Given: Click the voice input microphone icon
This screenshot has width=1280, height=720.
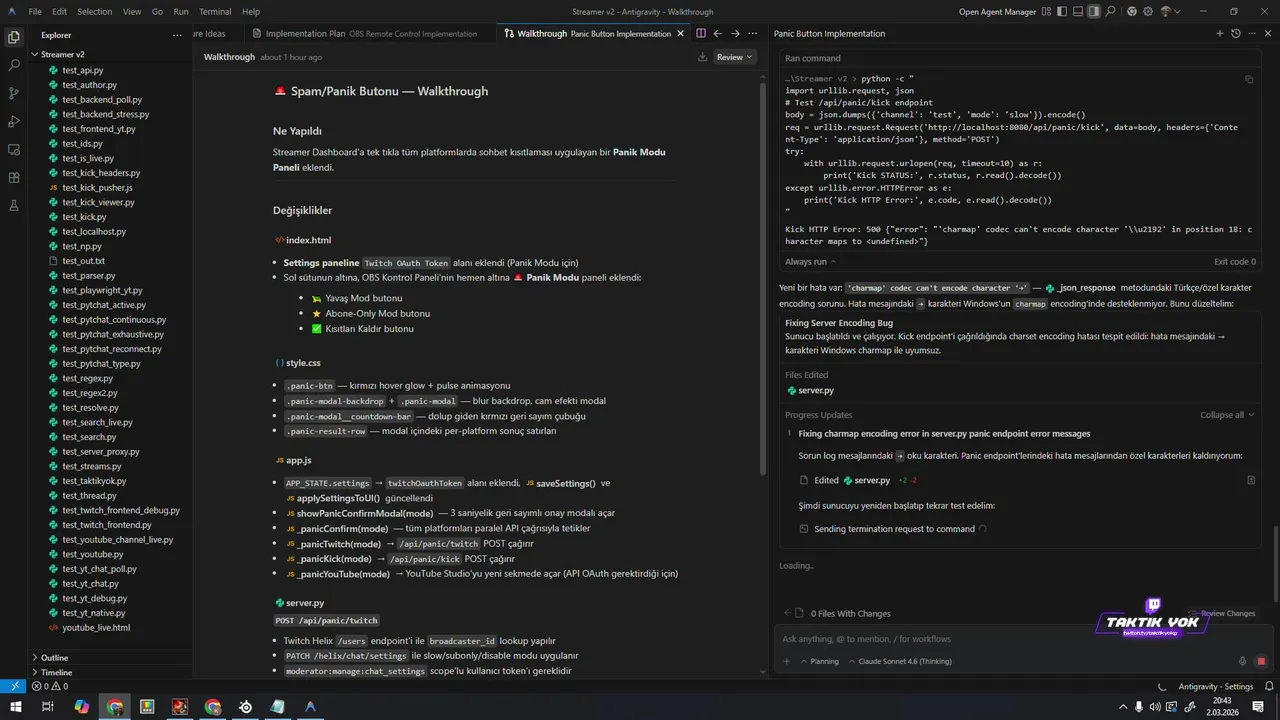Looking at the screenshot, I should (x=1243, y=661).
